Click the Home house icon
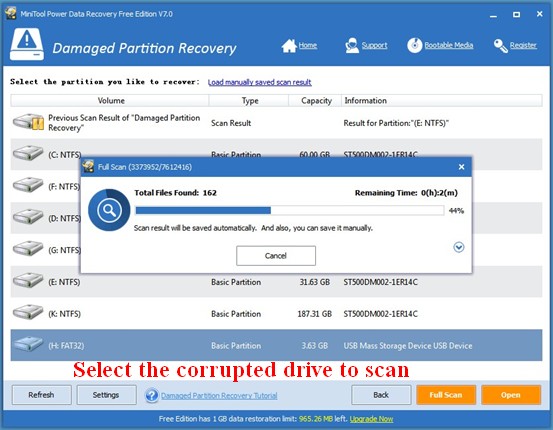Screen dimensions: 553x430 (x=289, y=46)
